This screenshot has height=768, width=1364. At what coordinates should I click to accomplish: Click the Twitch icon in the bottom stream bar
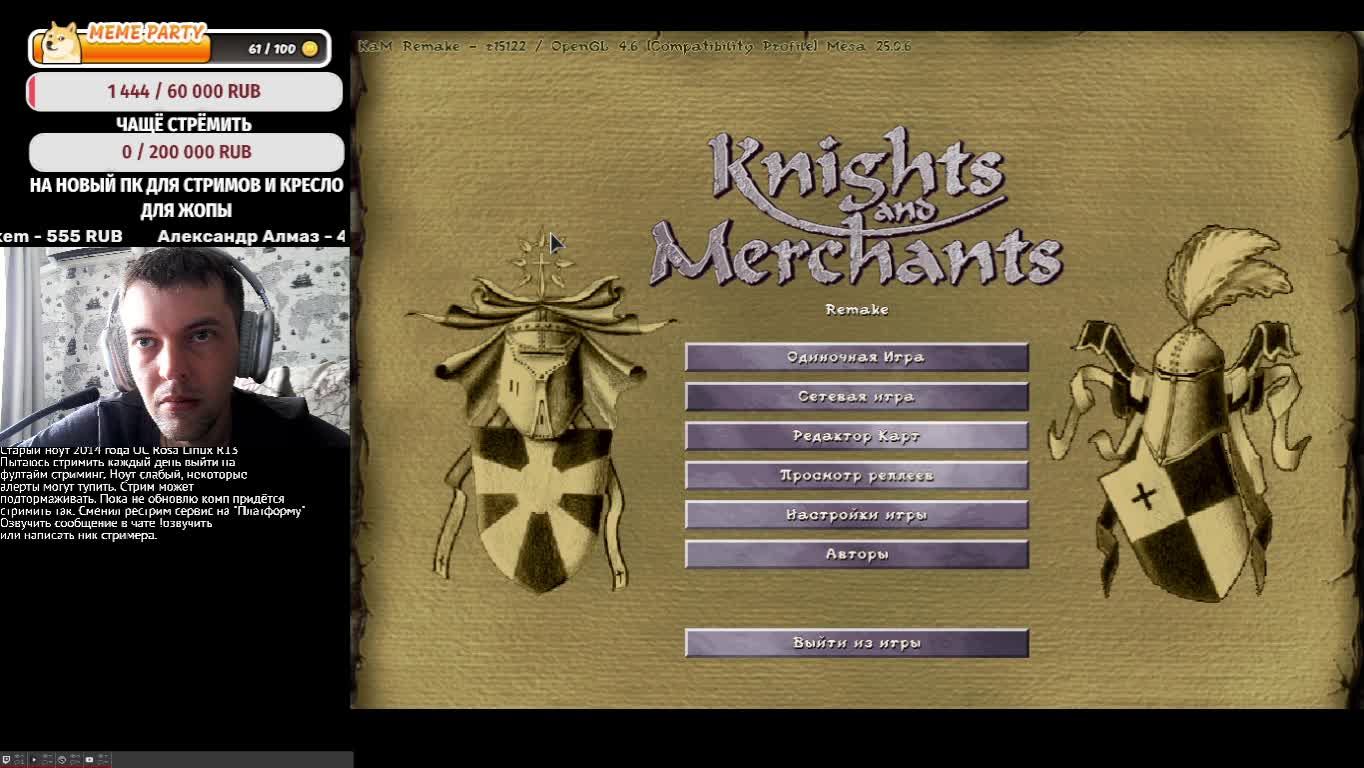(x=6, y=760)
